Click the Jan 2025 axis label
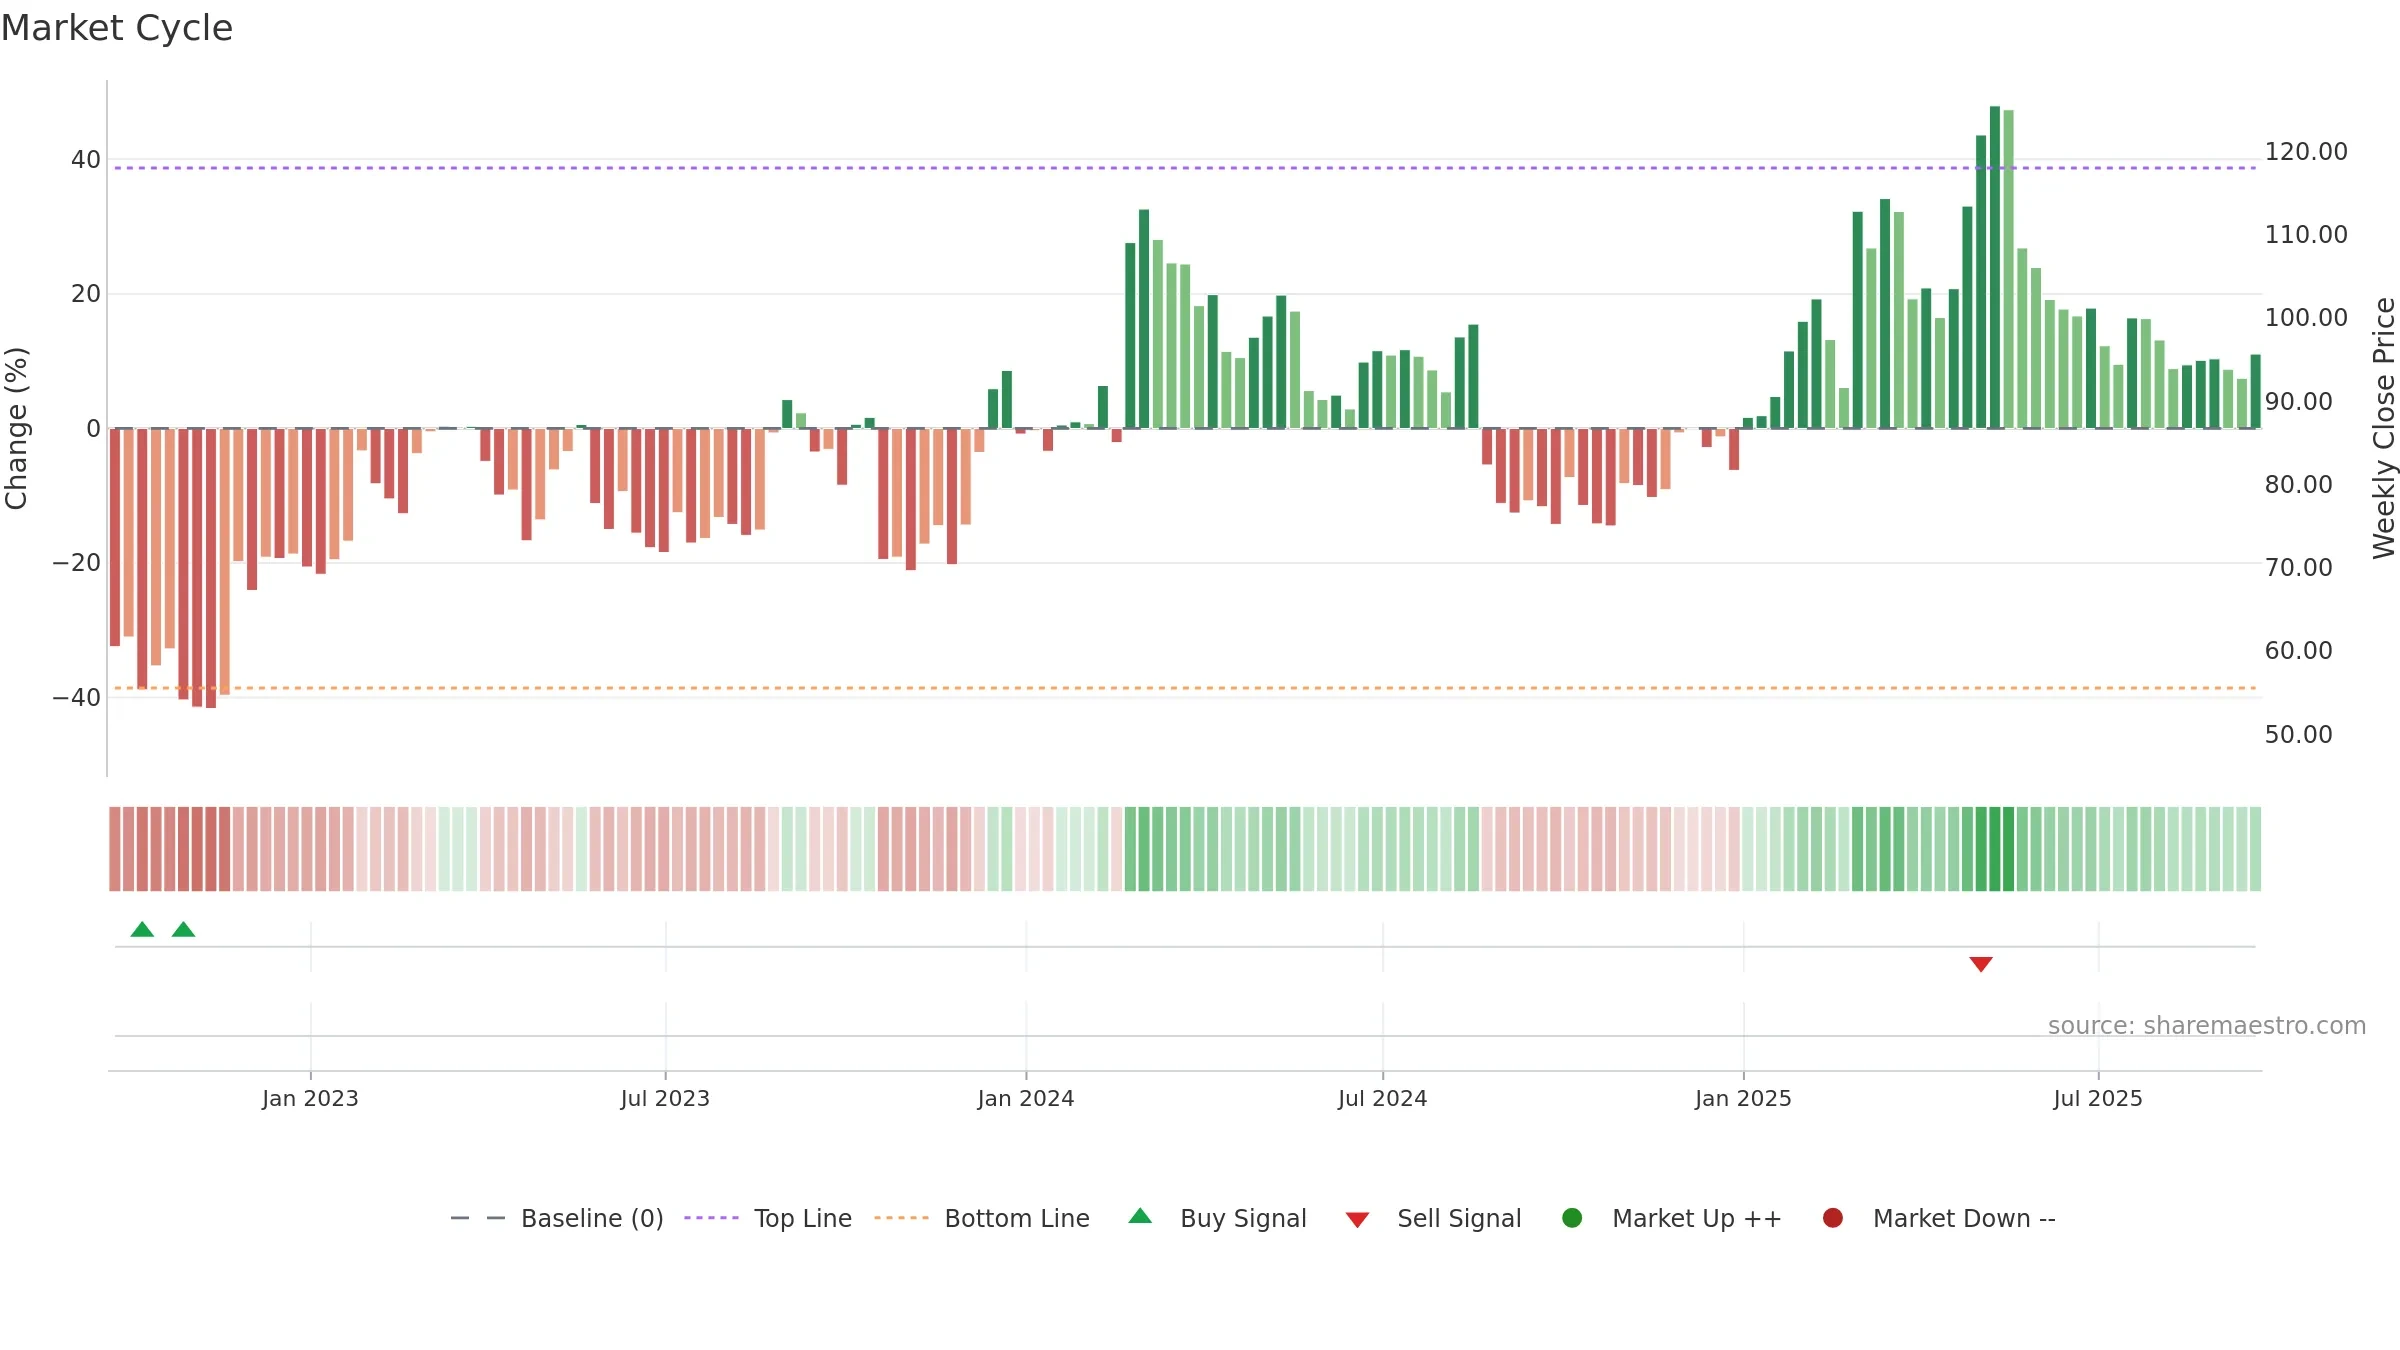 pyautogui.click(x=1743, y=1099)
